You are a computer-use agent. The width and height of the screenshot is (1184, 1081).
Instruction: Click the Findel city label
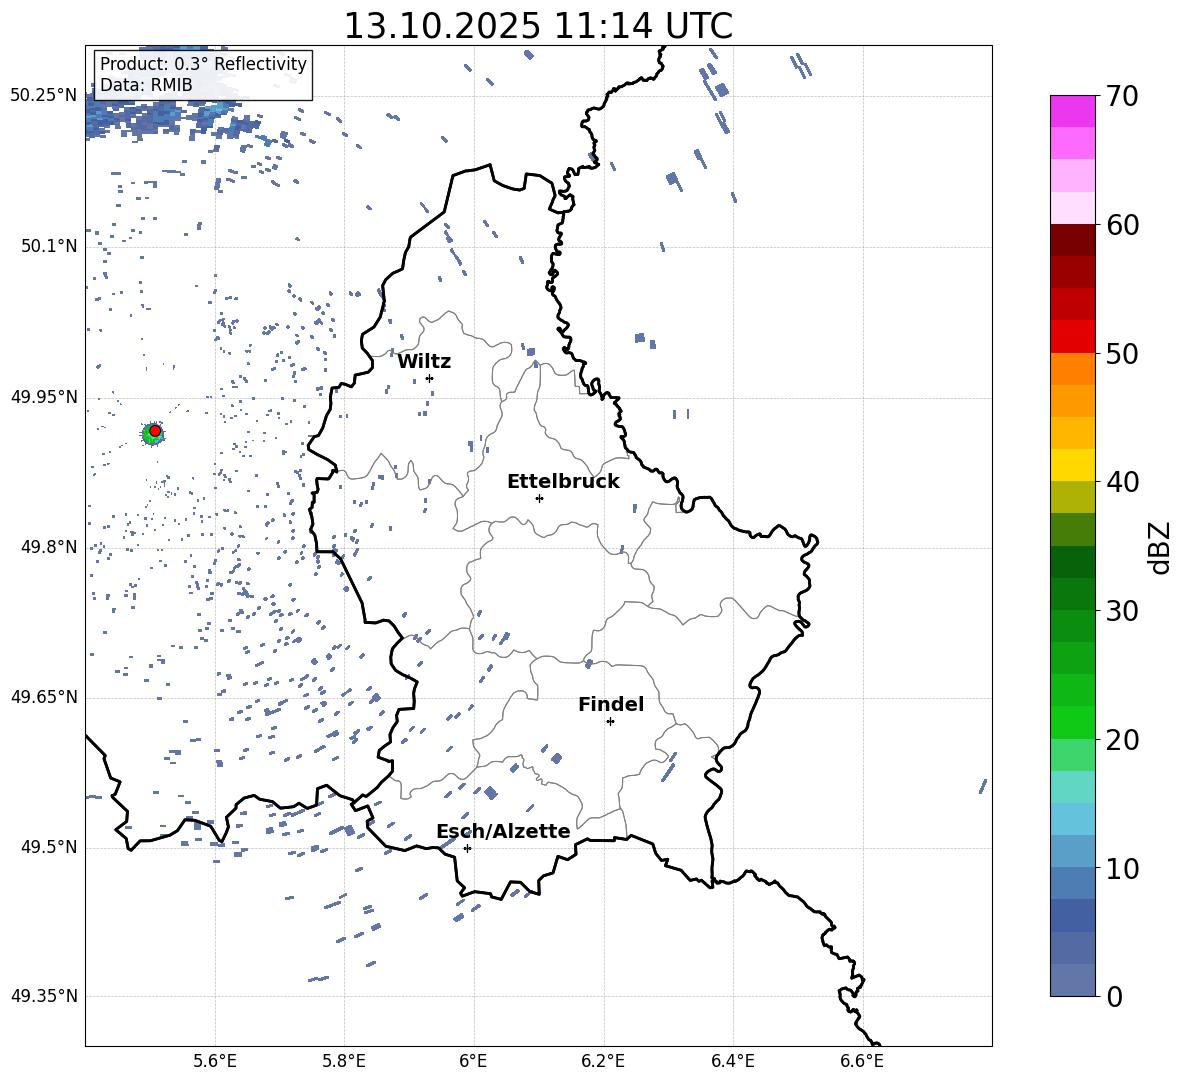611,704
